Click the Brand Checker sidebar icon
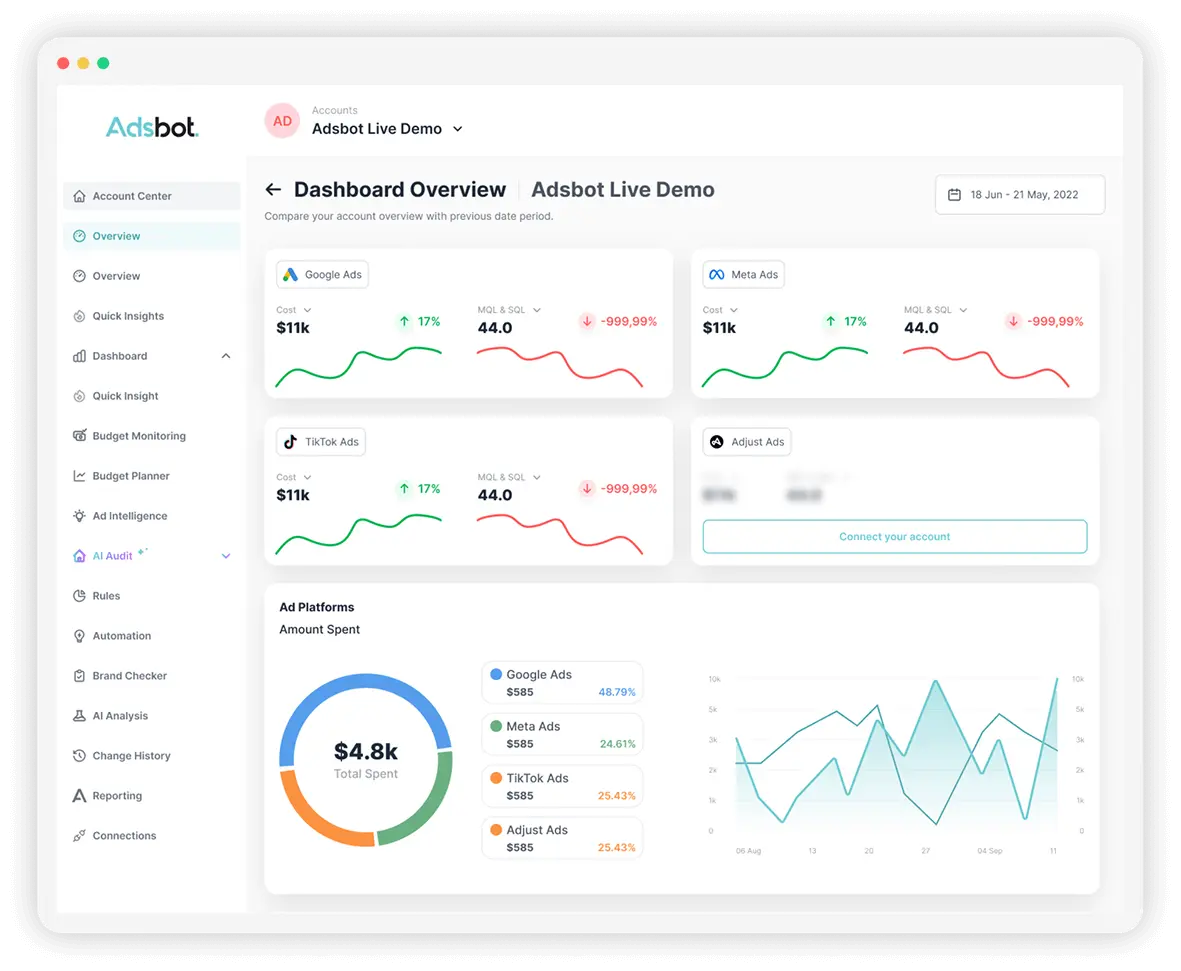 [80, 676]
